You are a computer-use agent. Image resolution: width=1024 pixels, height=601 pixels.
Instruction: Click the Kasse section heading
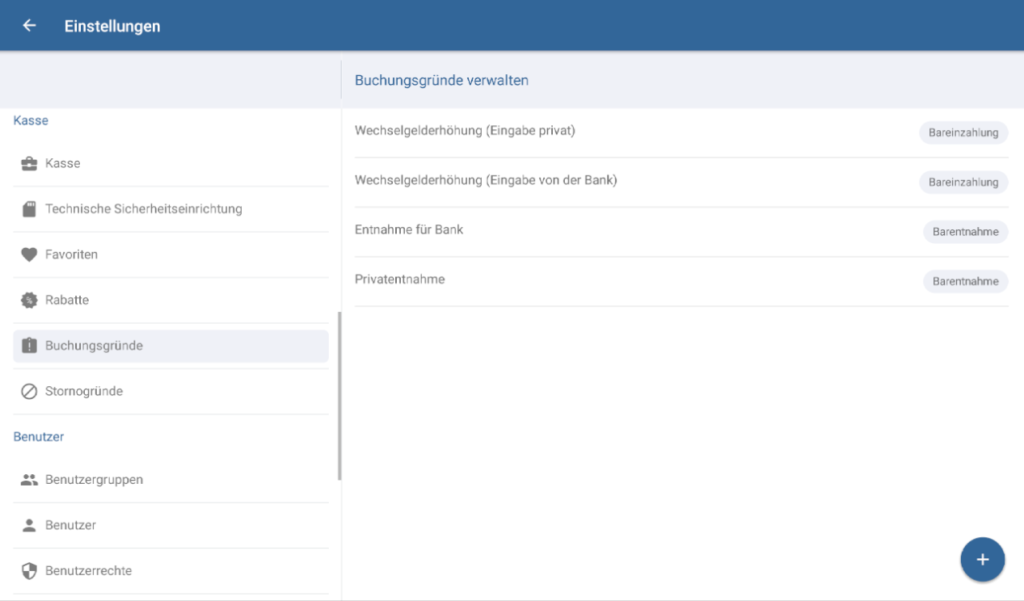[31, 121]
